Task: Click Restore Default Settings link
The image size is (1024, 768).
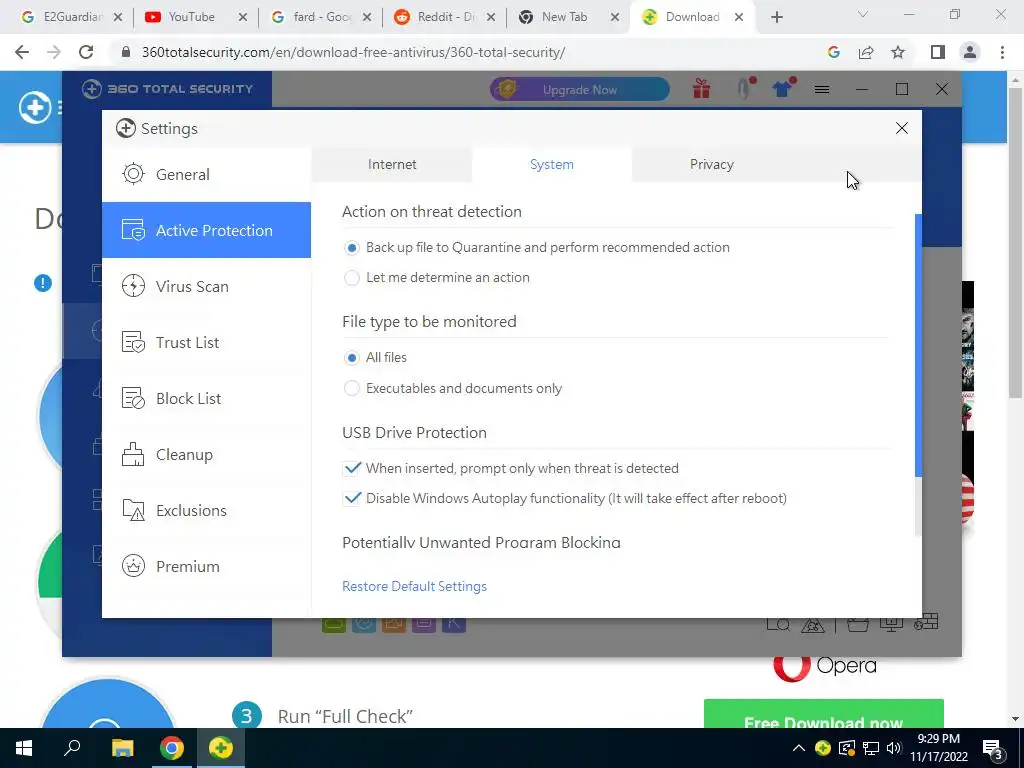Action: click(x=415, y=586)
